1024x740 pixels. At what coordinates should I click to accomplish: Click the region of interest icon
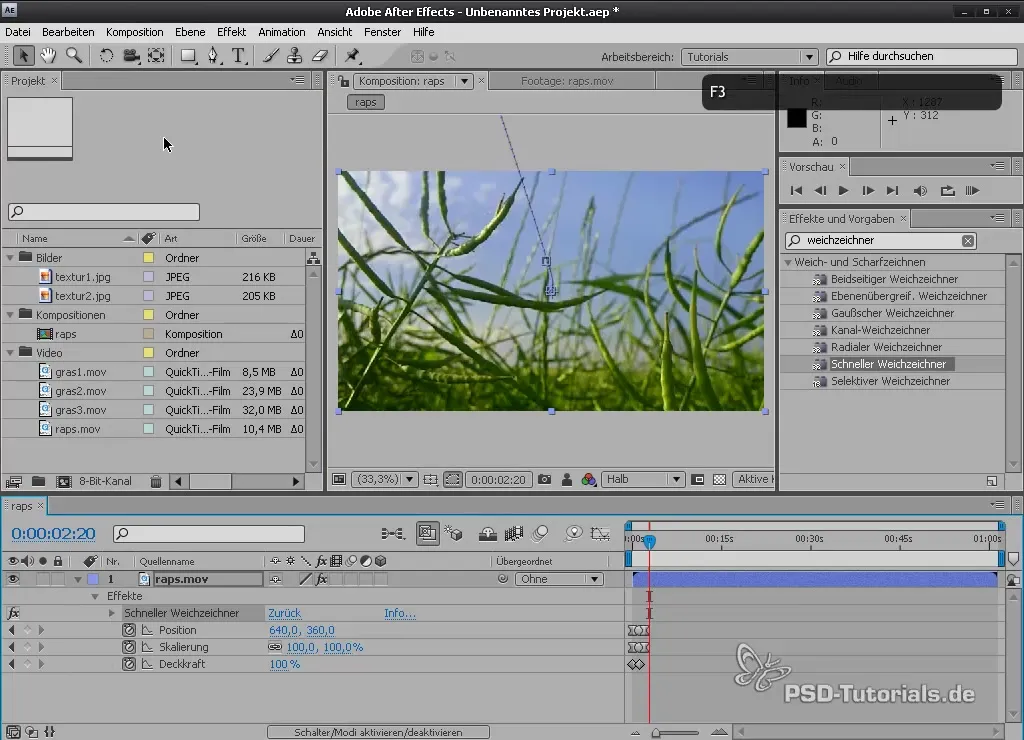pyautogui.click(x=697, y=479)
